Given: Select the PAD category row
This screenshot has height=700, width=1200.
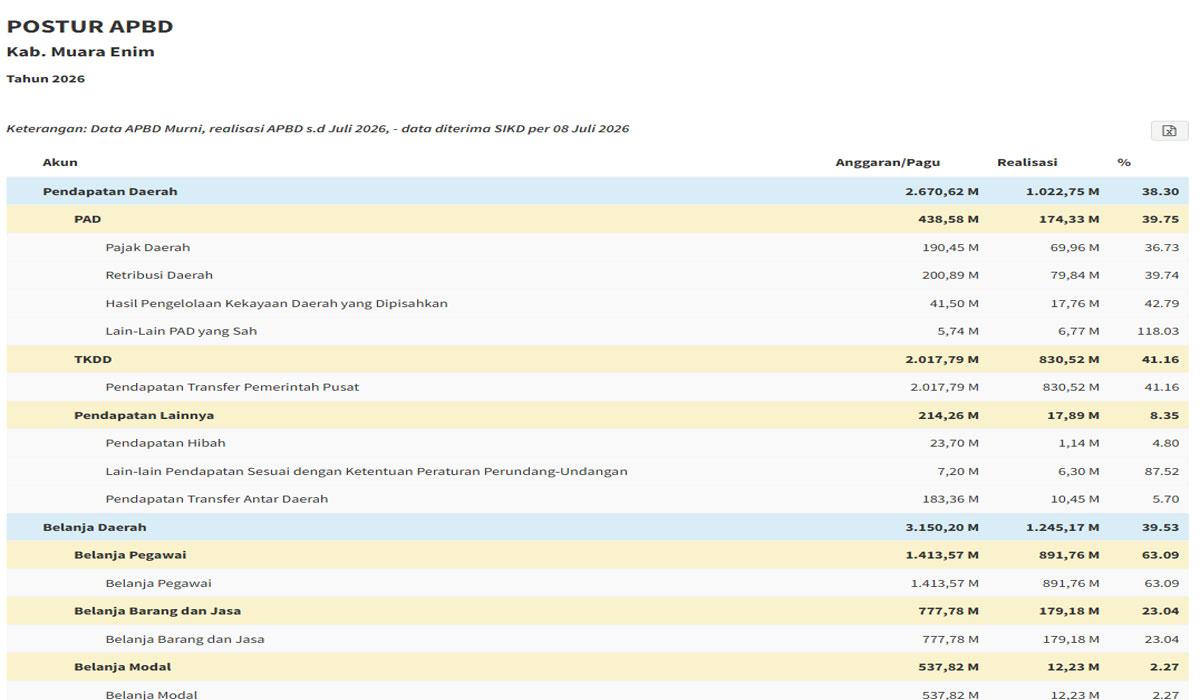Looking at the screenshot, I should click(x=598, y=220).
